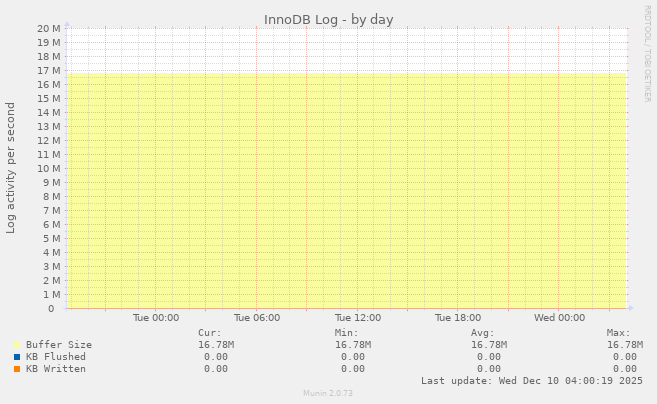Click KB Written Max value 0.00
Viewport: 657px width, 404px height.
(x=625, y=369)
